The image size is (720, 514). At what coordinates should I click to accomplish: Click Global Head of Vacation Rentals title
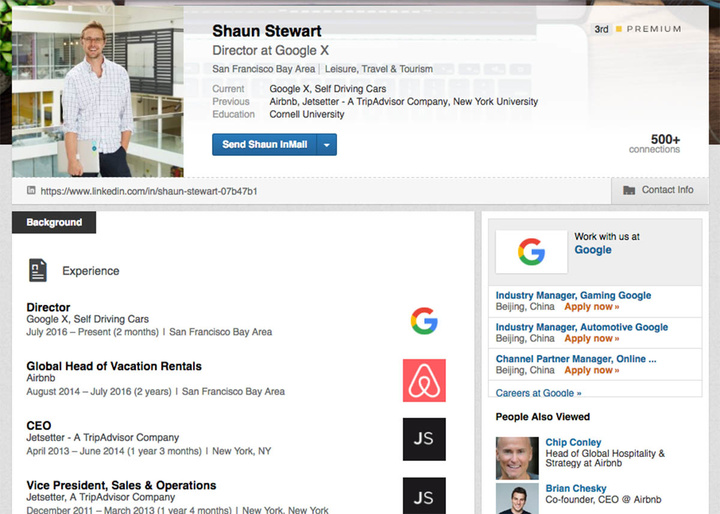[114, 366]
